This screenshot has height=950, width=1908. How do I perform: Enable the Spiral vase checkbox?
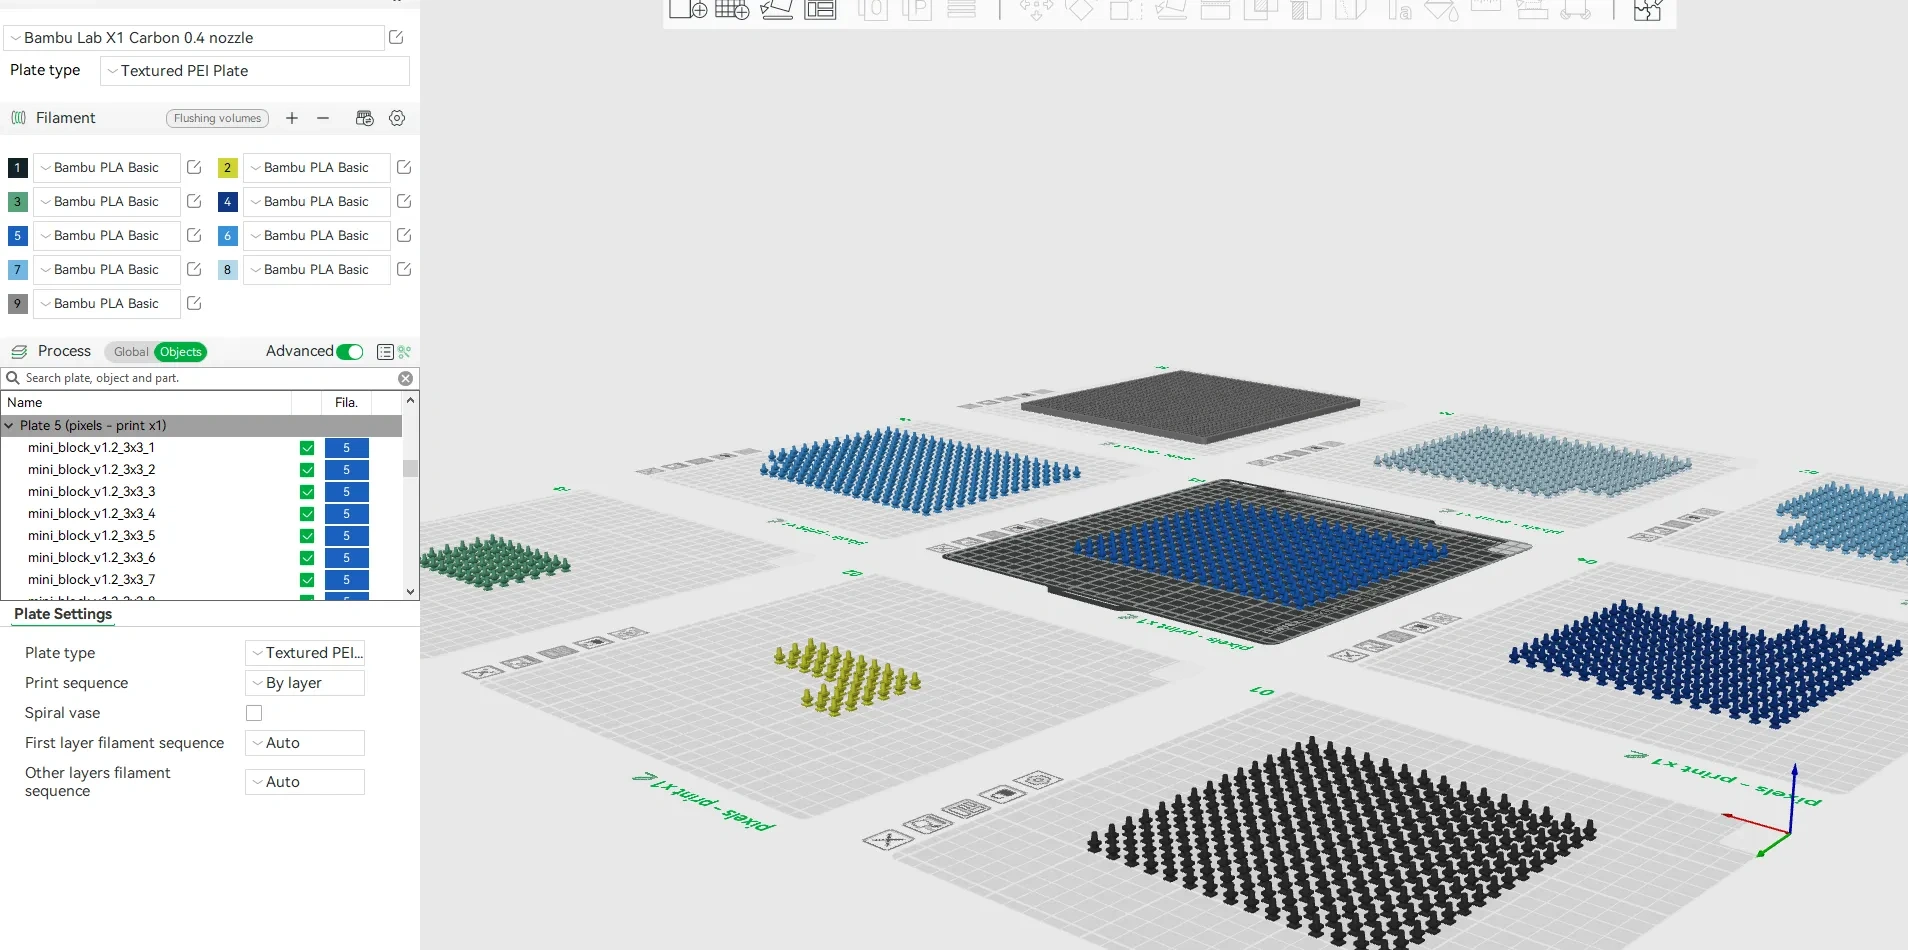click(x=254, y=713)
